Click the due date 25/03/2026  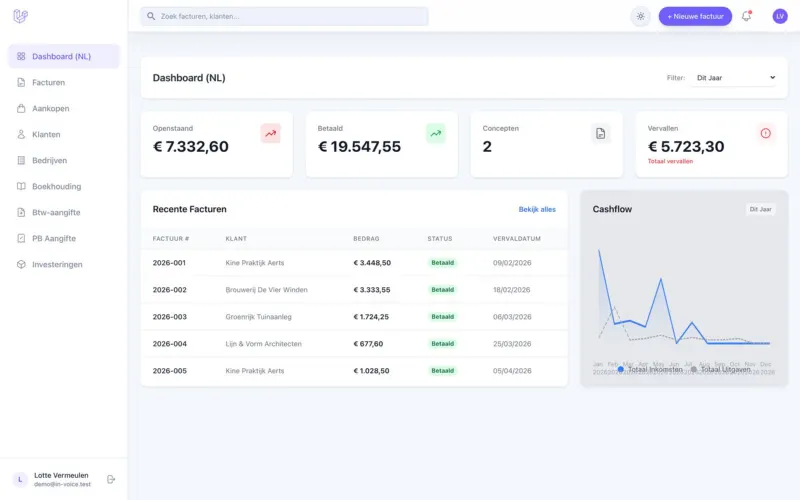click(x=512, y=344)
